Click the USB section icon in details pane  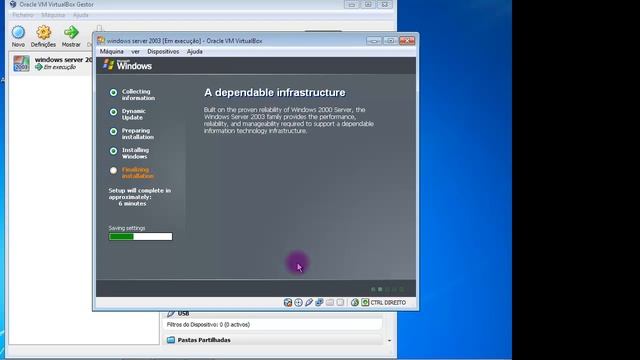point(171,313)
